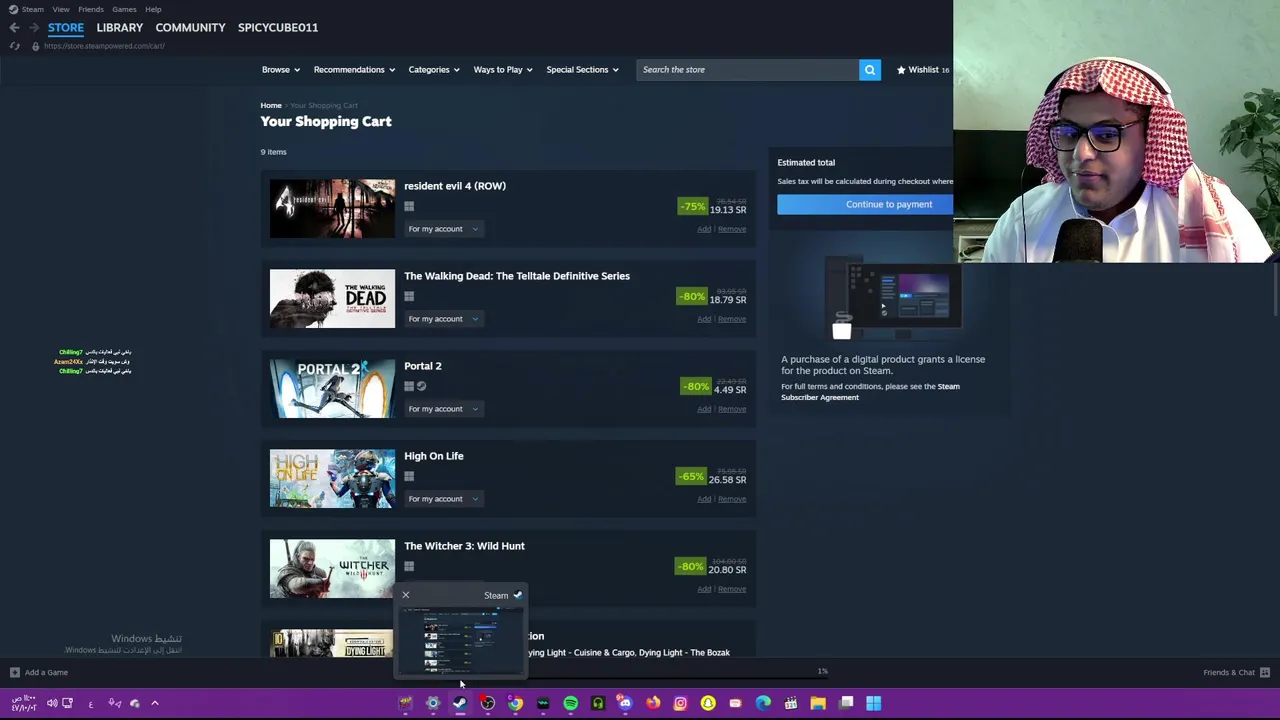Open the Friends menu
Image resolution: width=1280 pixels, height=720 pixels.
tap(91, 9)
